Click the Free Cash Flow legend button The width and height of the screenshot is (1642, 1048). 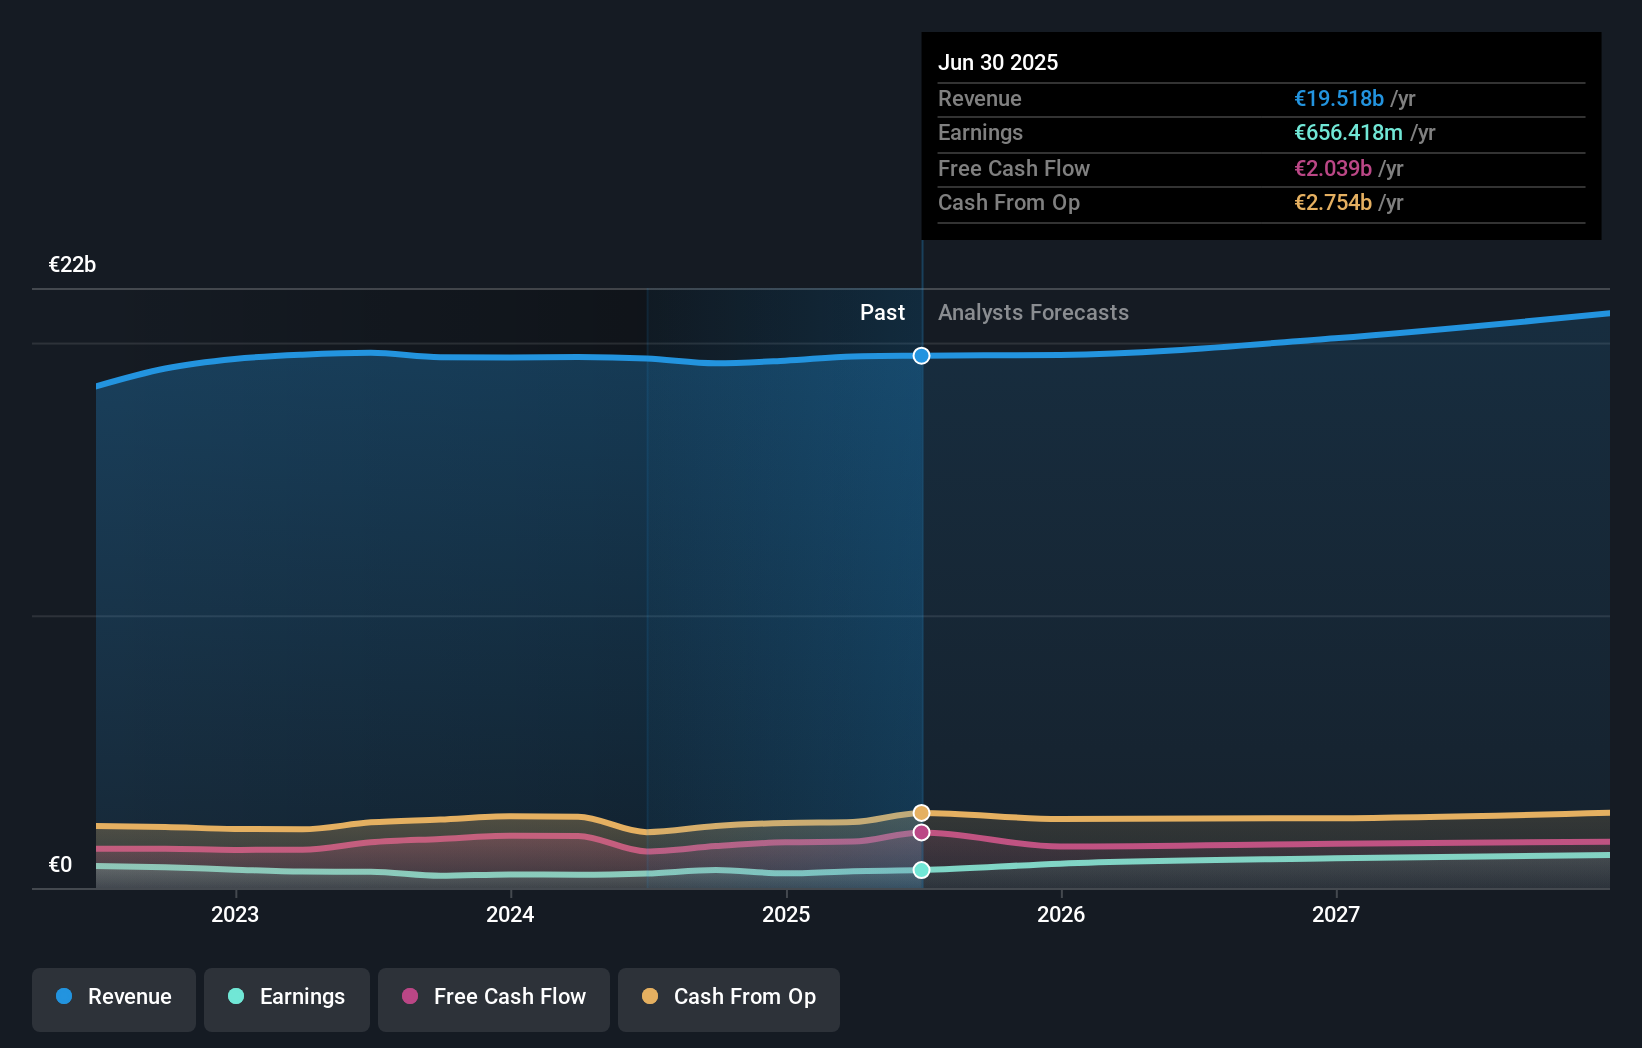[493, 997]
